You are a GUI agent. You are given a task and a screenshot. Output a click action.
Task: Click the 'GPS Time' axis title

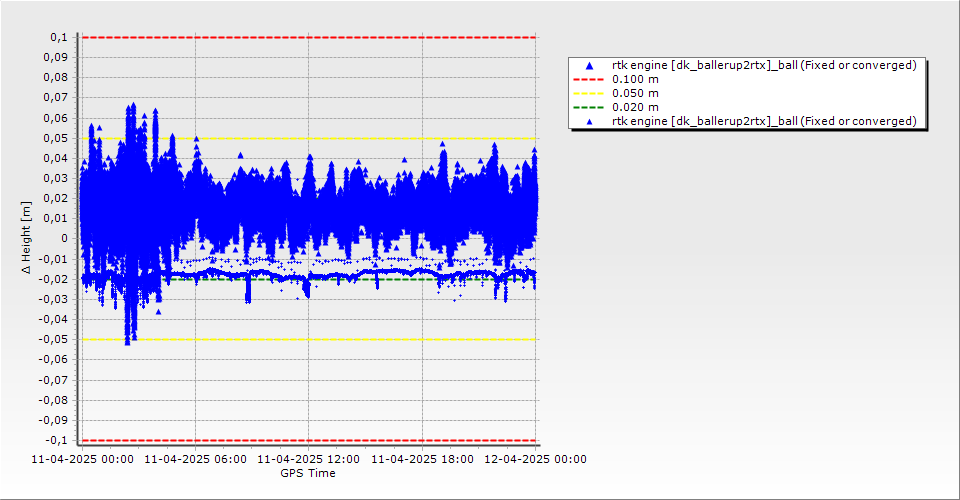[308, 473]
